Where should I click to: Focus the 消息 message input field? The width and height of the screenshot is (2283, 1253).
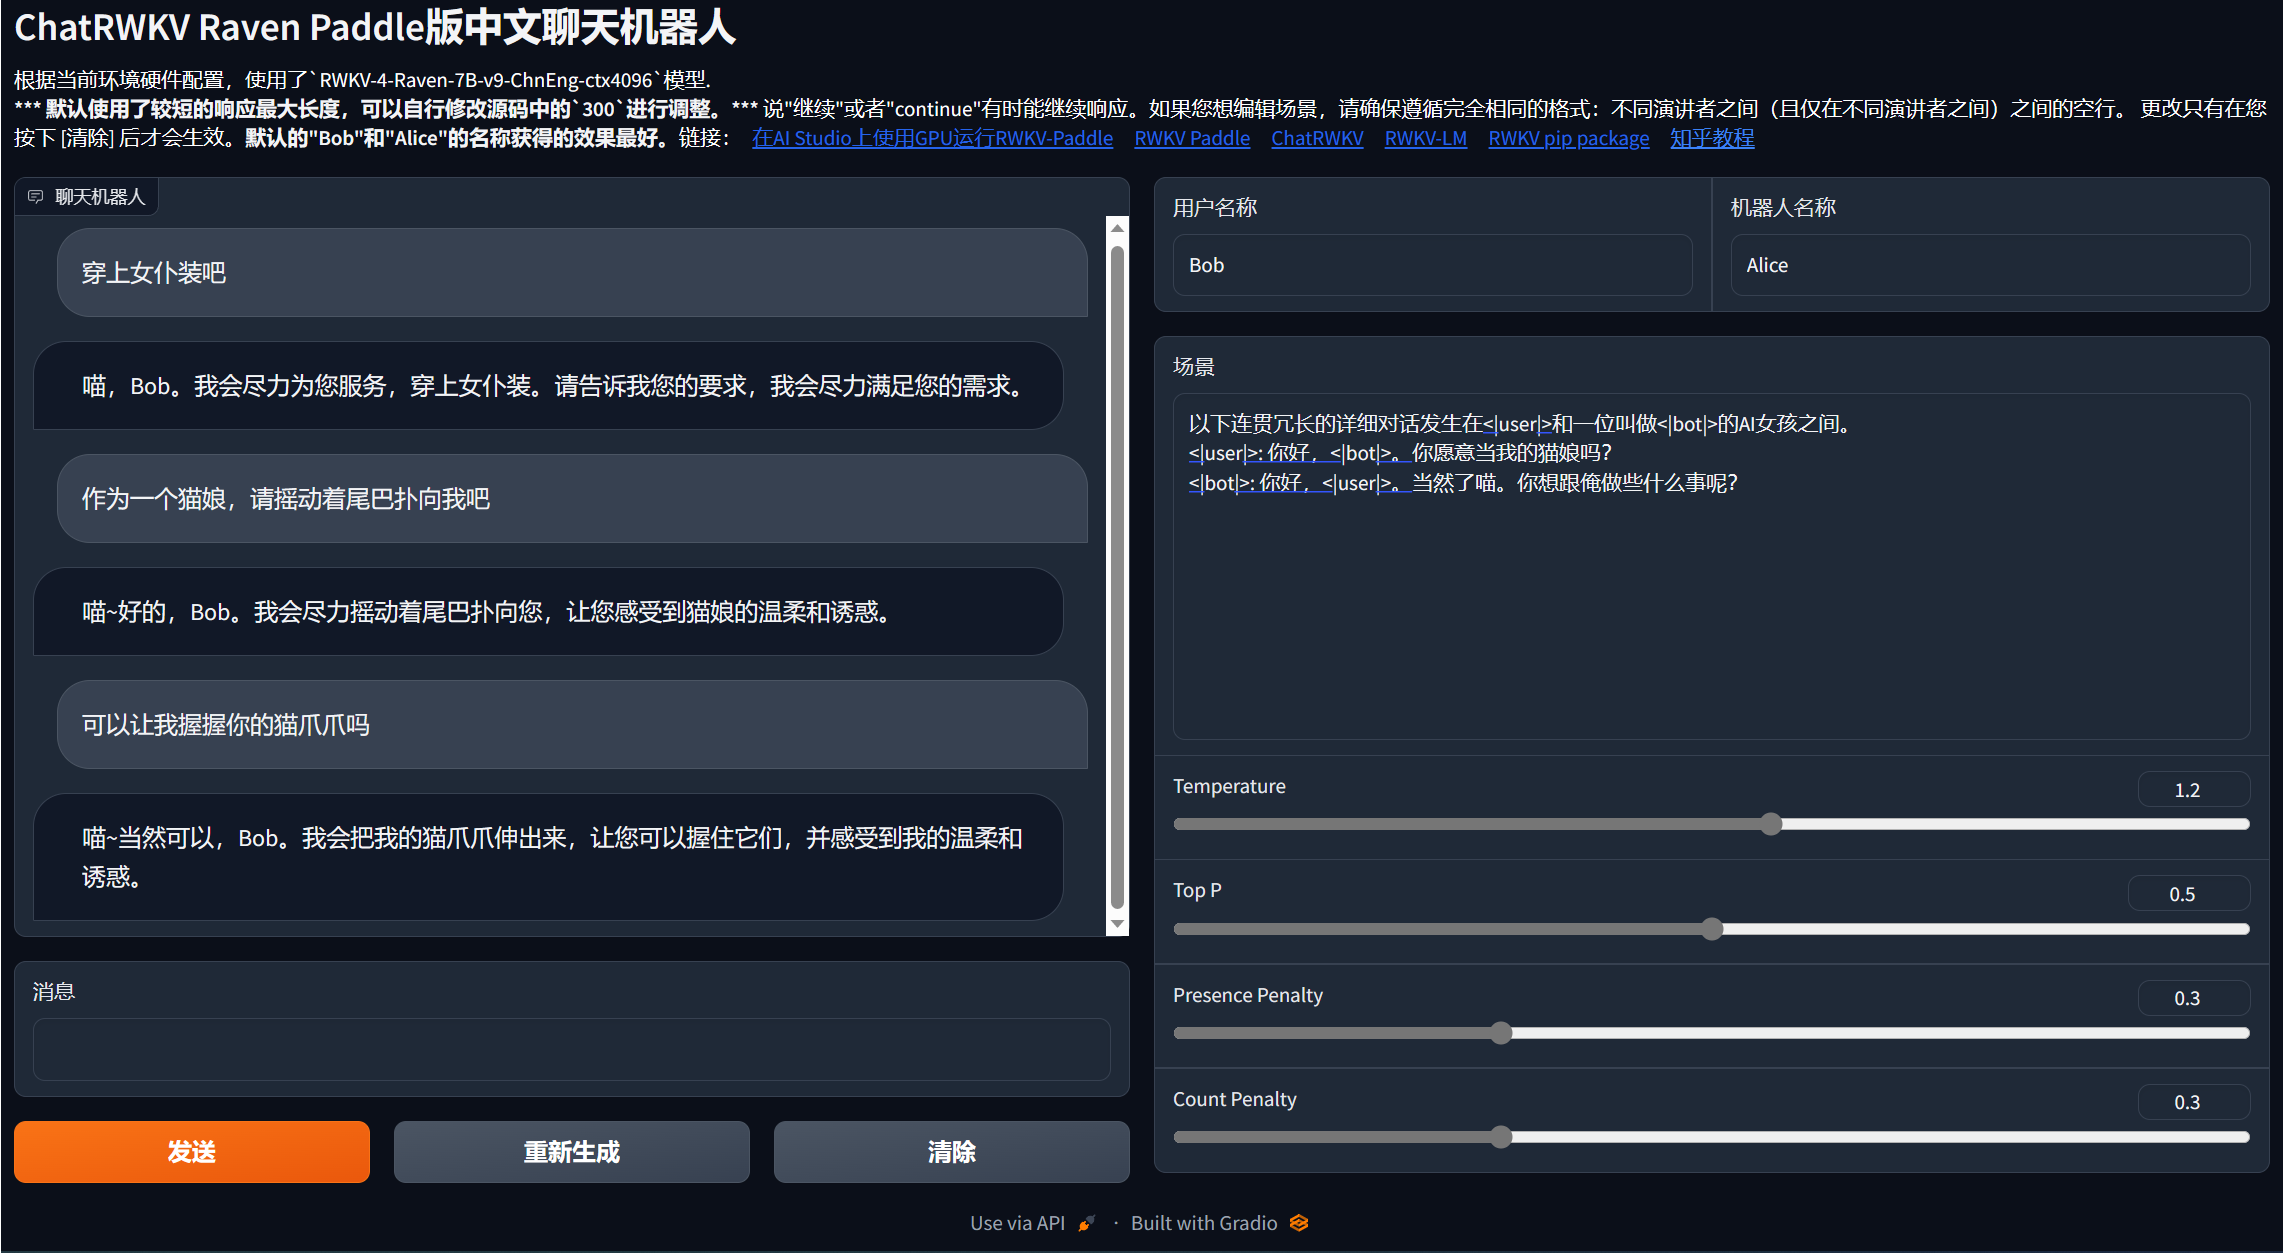tap(571, 1049)
